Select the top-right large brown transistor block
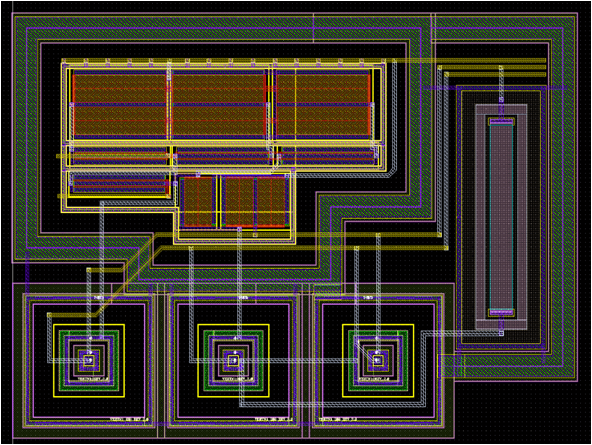592x445 pixels. point(323,105)
